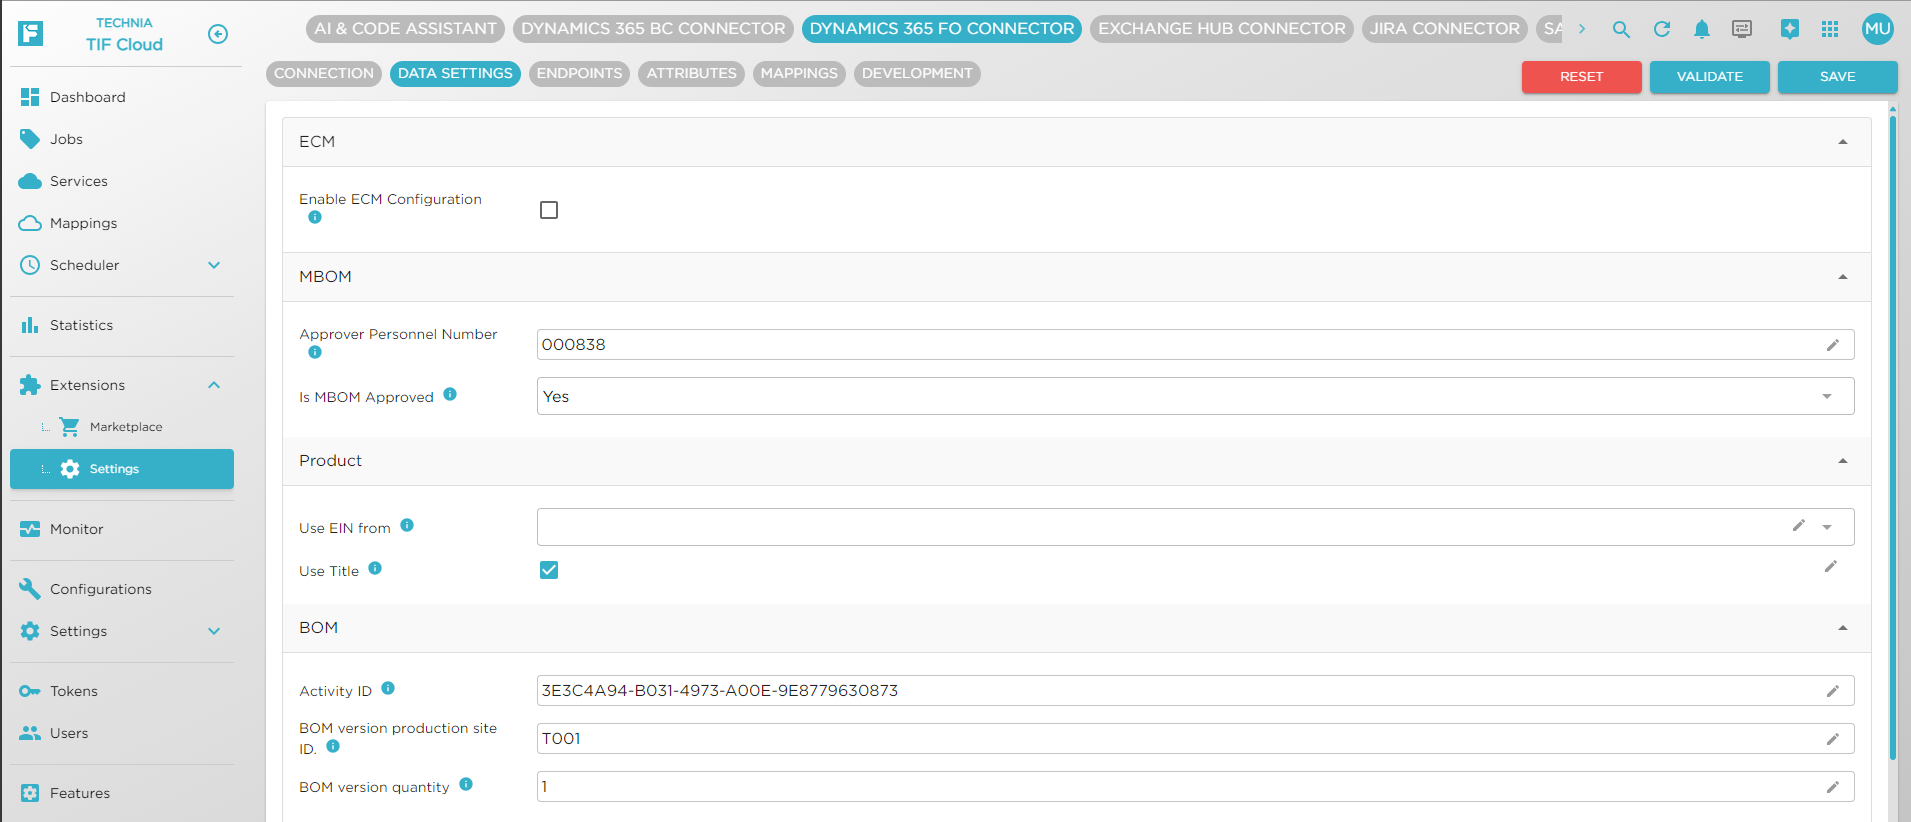Enable the ECM Configuration checkbox
The height and width of the screenshot is (822, 1911).
click(x=549, y=210)
